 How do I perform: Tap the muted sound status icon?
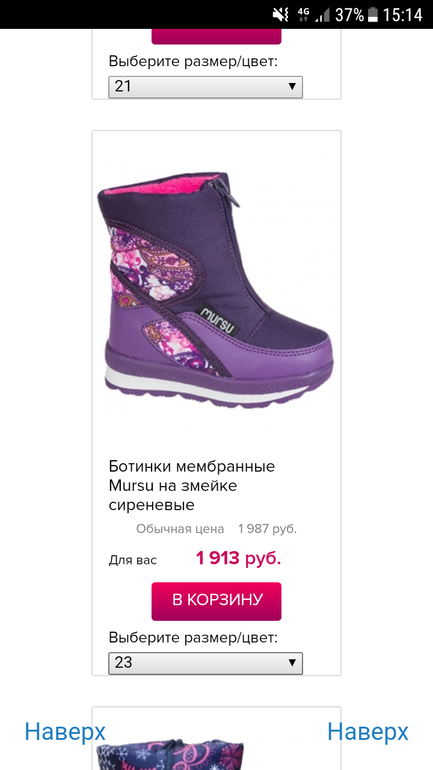click(x=280, y=15)
